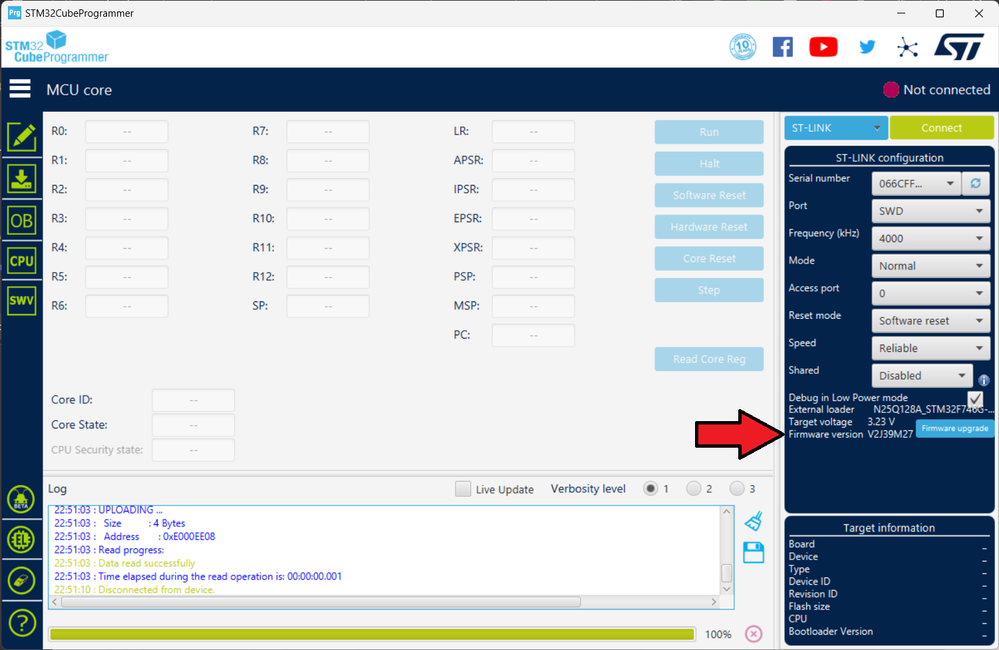Click 'Data read successfully' log line
This screenshot has height=650, width=999.
point(124,563)
